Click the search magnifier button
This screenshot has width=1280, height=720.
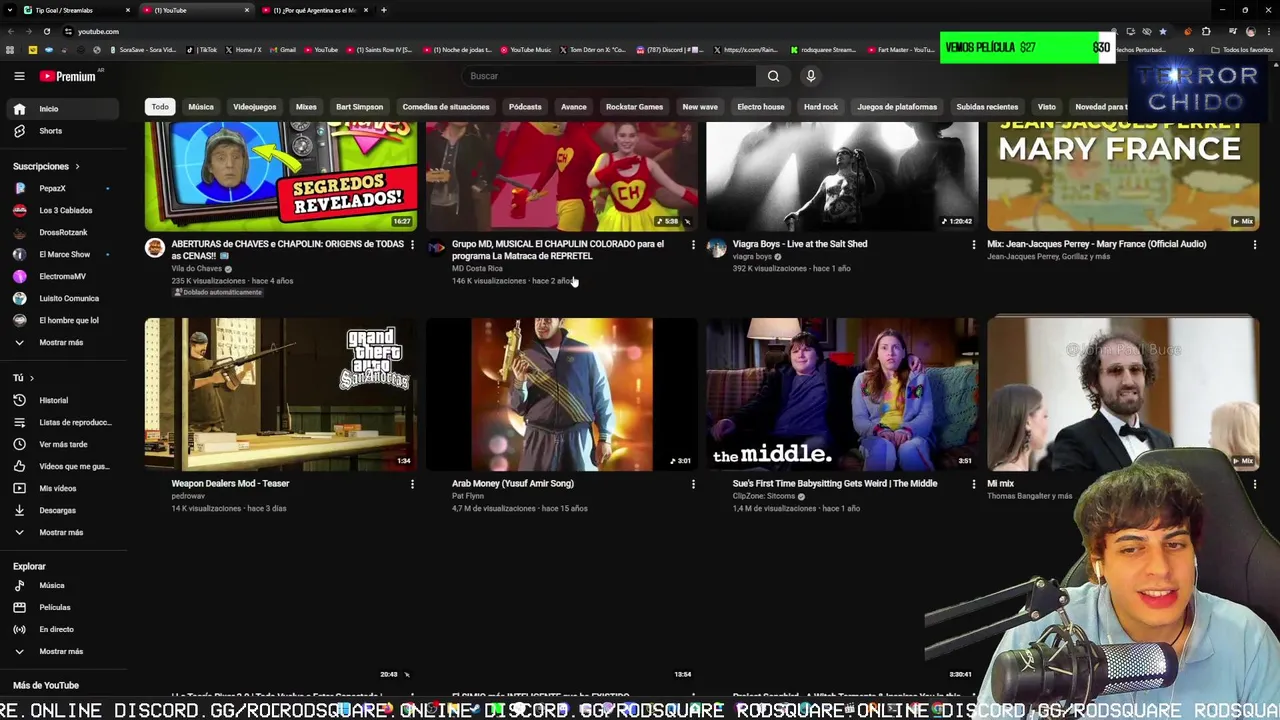pyautogui.click(x=773, y=76)
